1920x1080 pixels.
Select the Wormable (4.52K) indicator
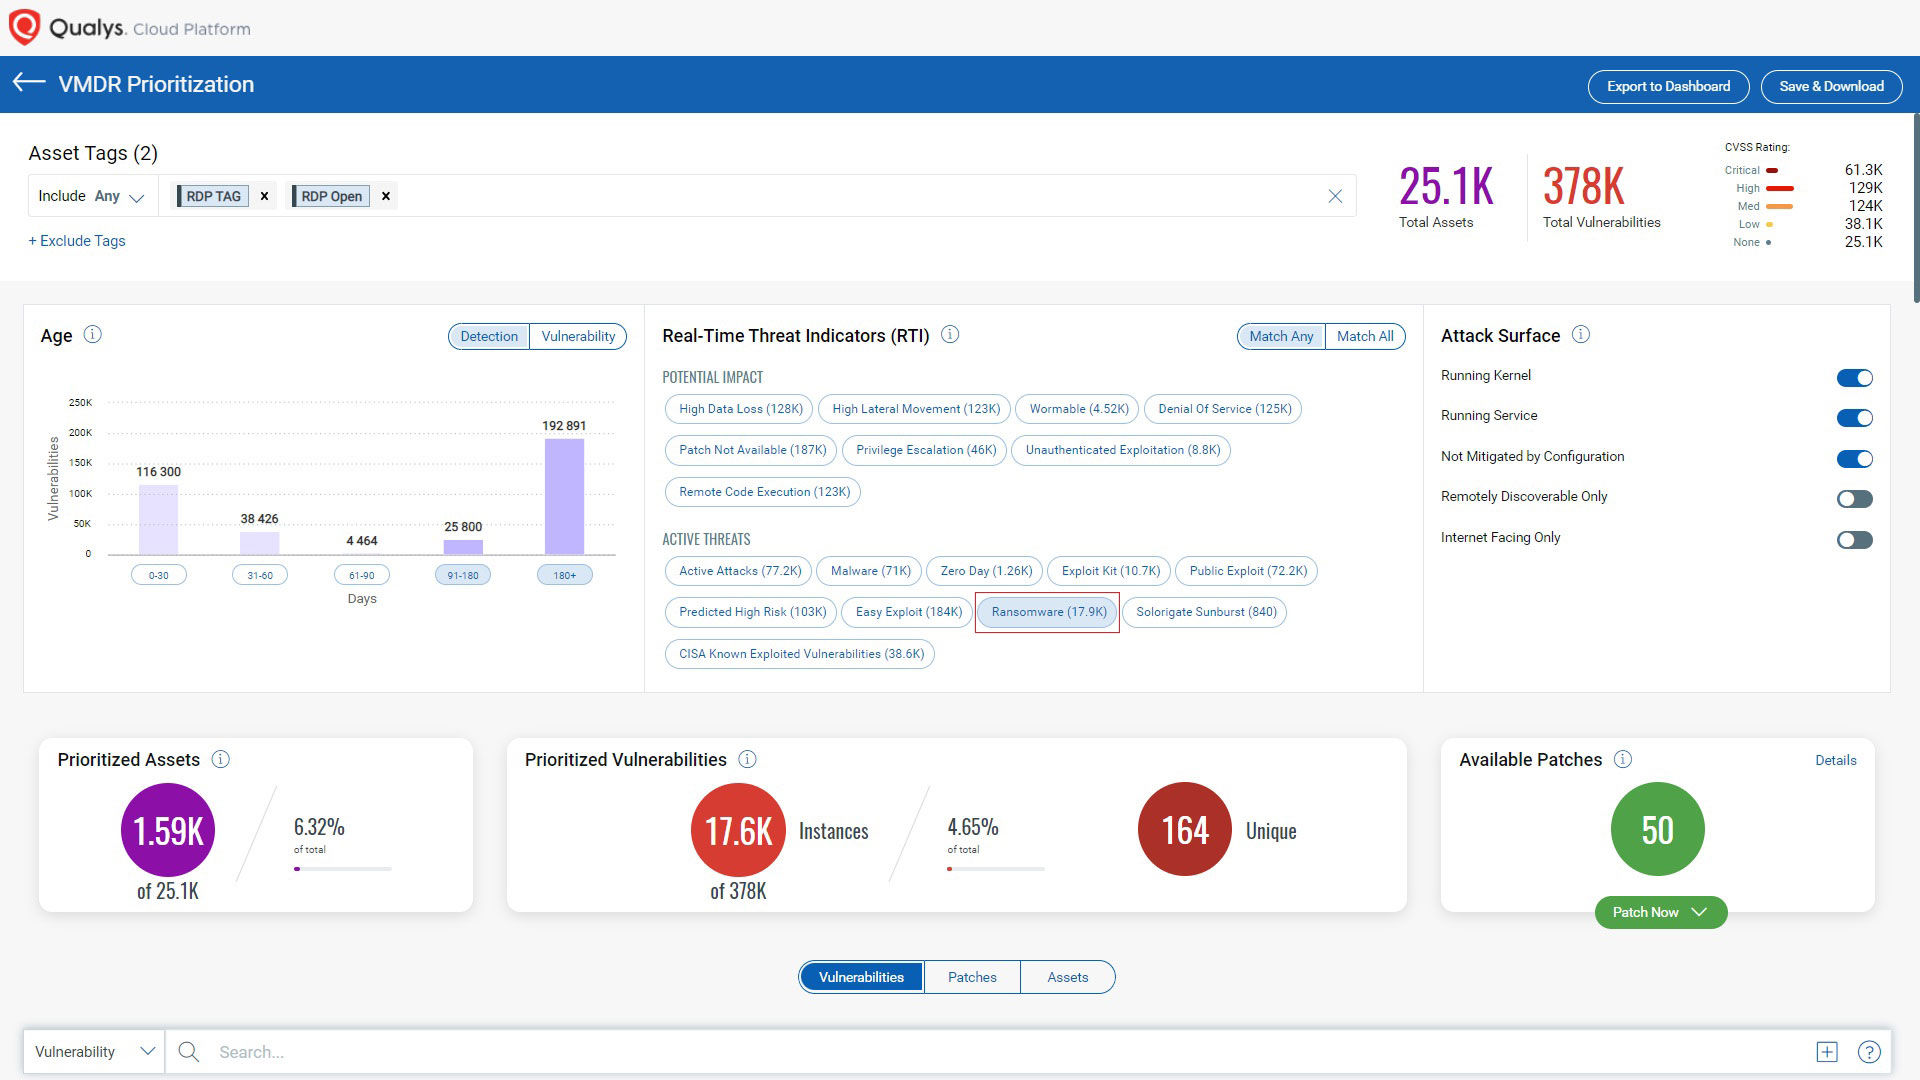click(1078, 409)
